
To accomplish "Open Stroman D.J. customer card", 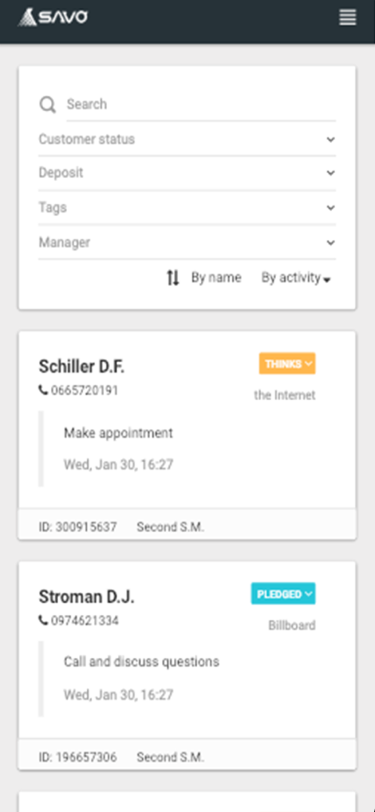I will [x=86, y=597].
